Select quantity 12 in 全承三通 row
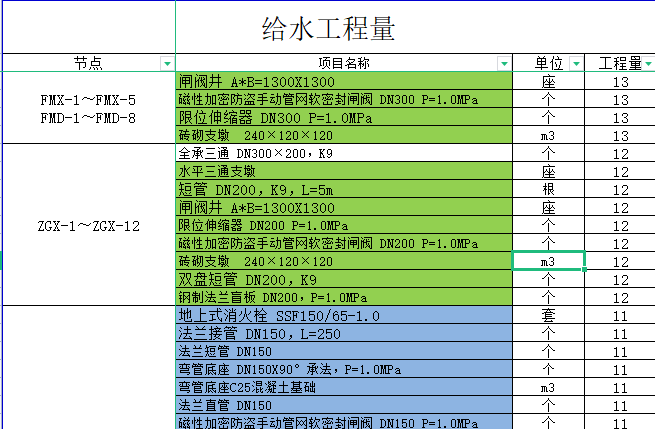Viewport: 655px width, 429px height. pos(620,153)
